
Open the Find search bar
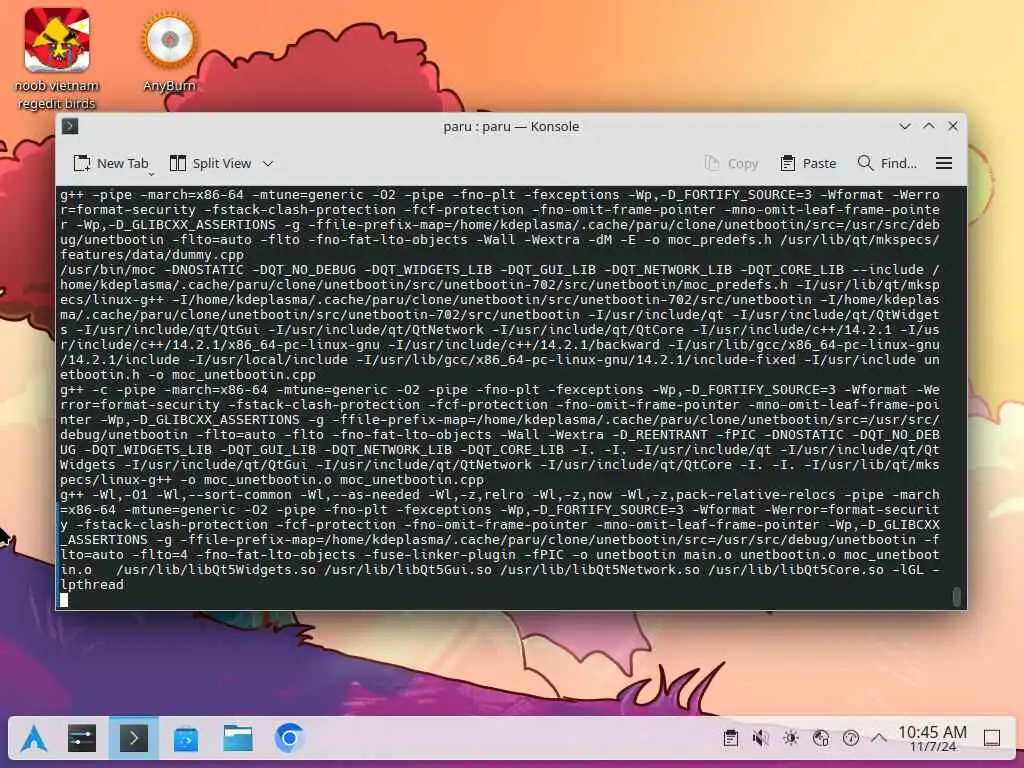887,163
